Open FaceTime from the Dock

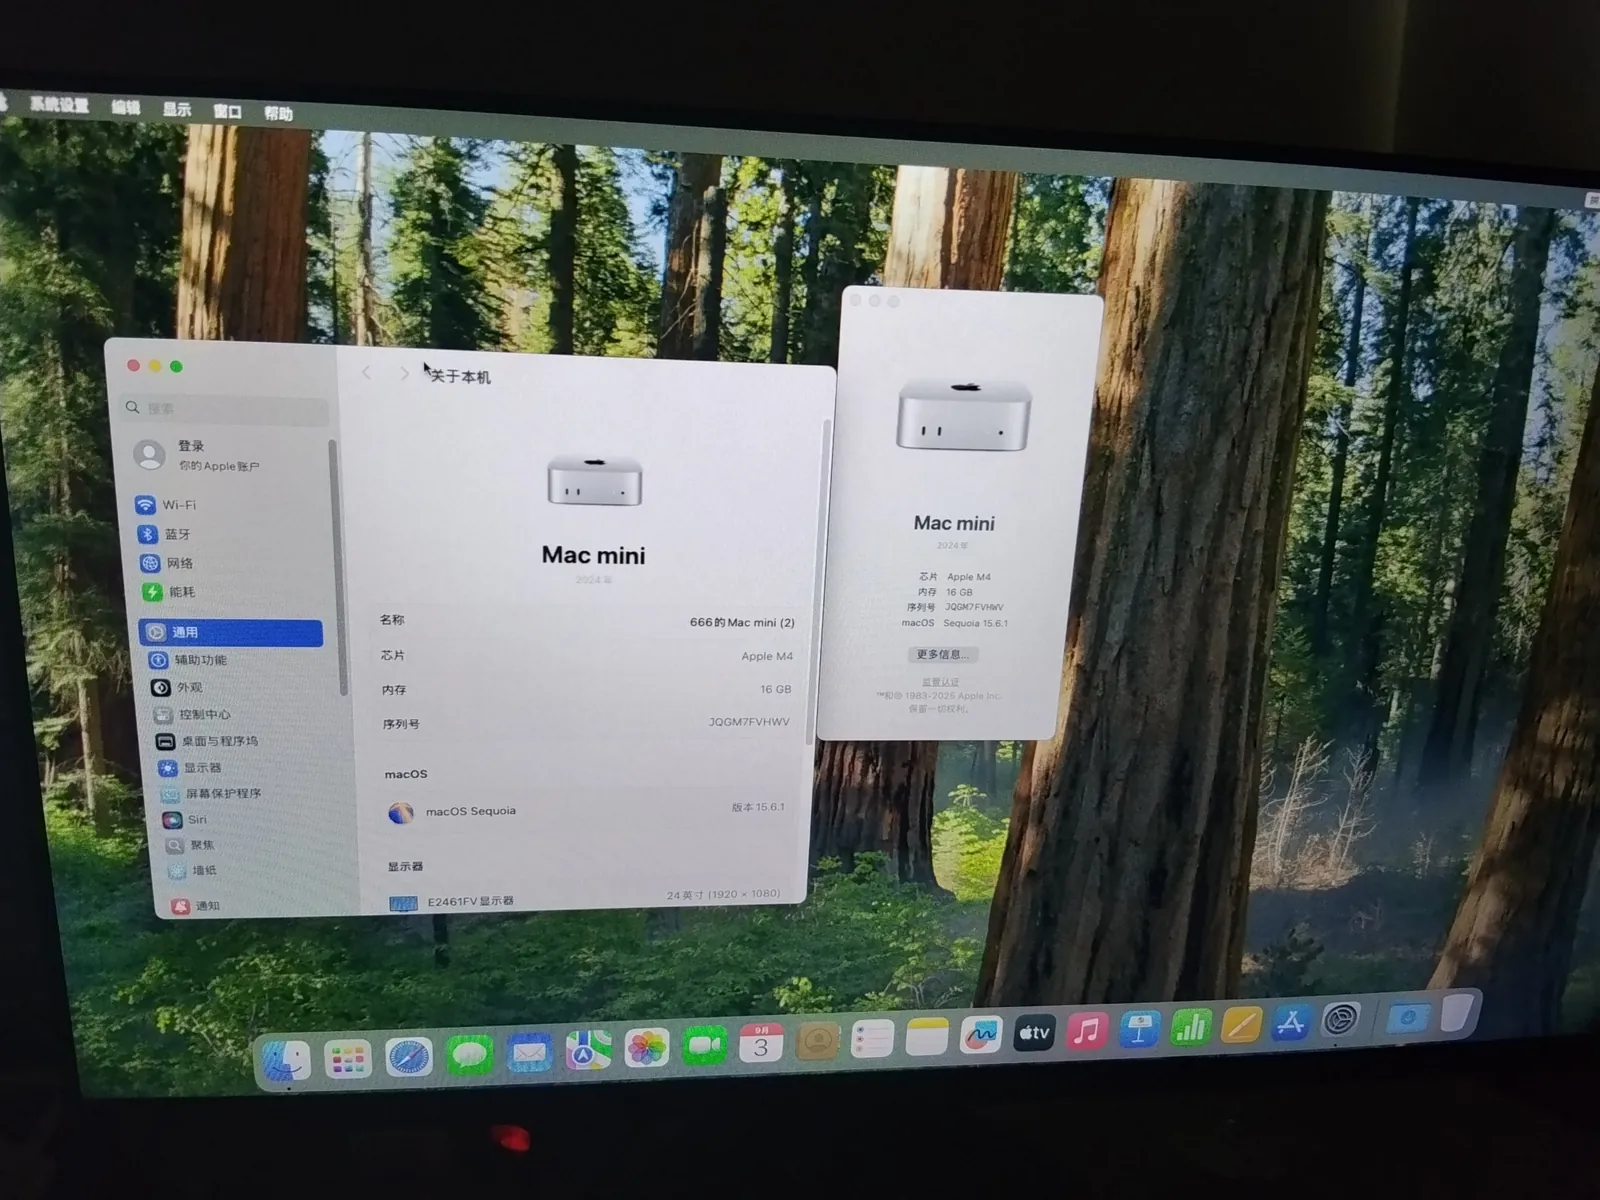[705, 1046]
